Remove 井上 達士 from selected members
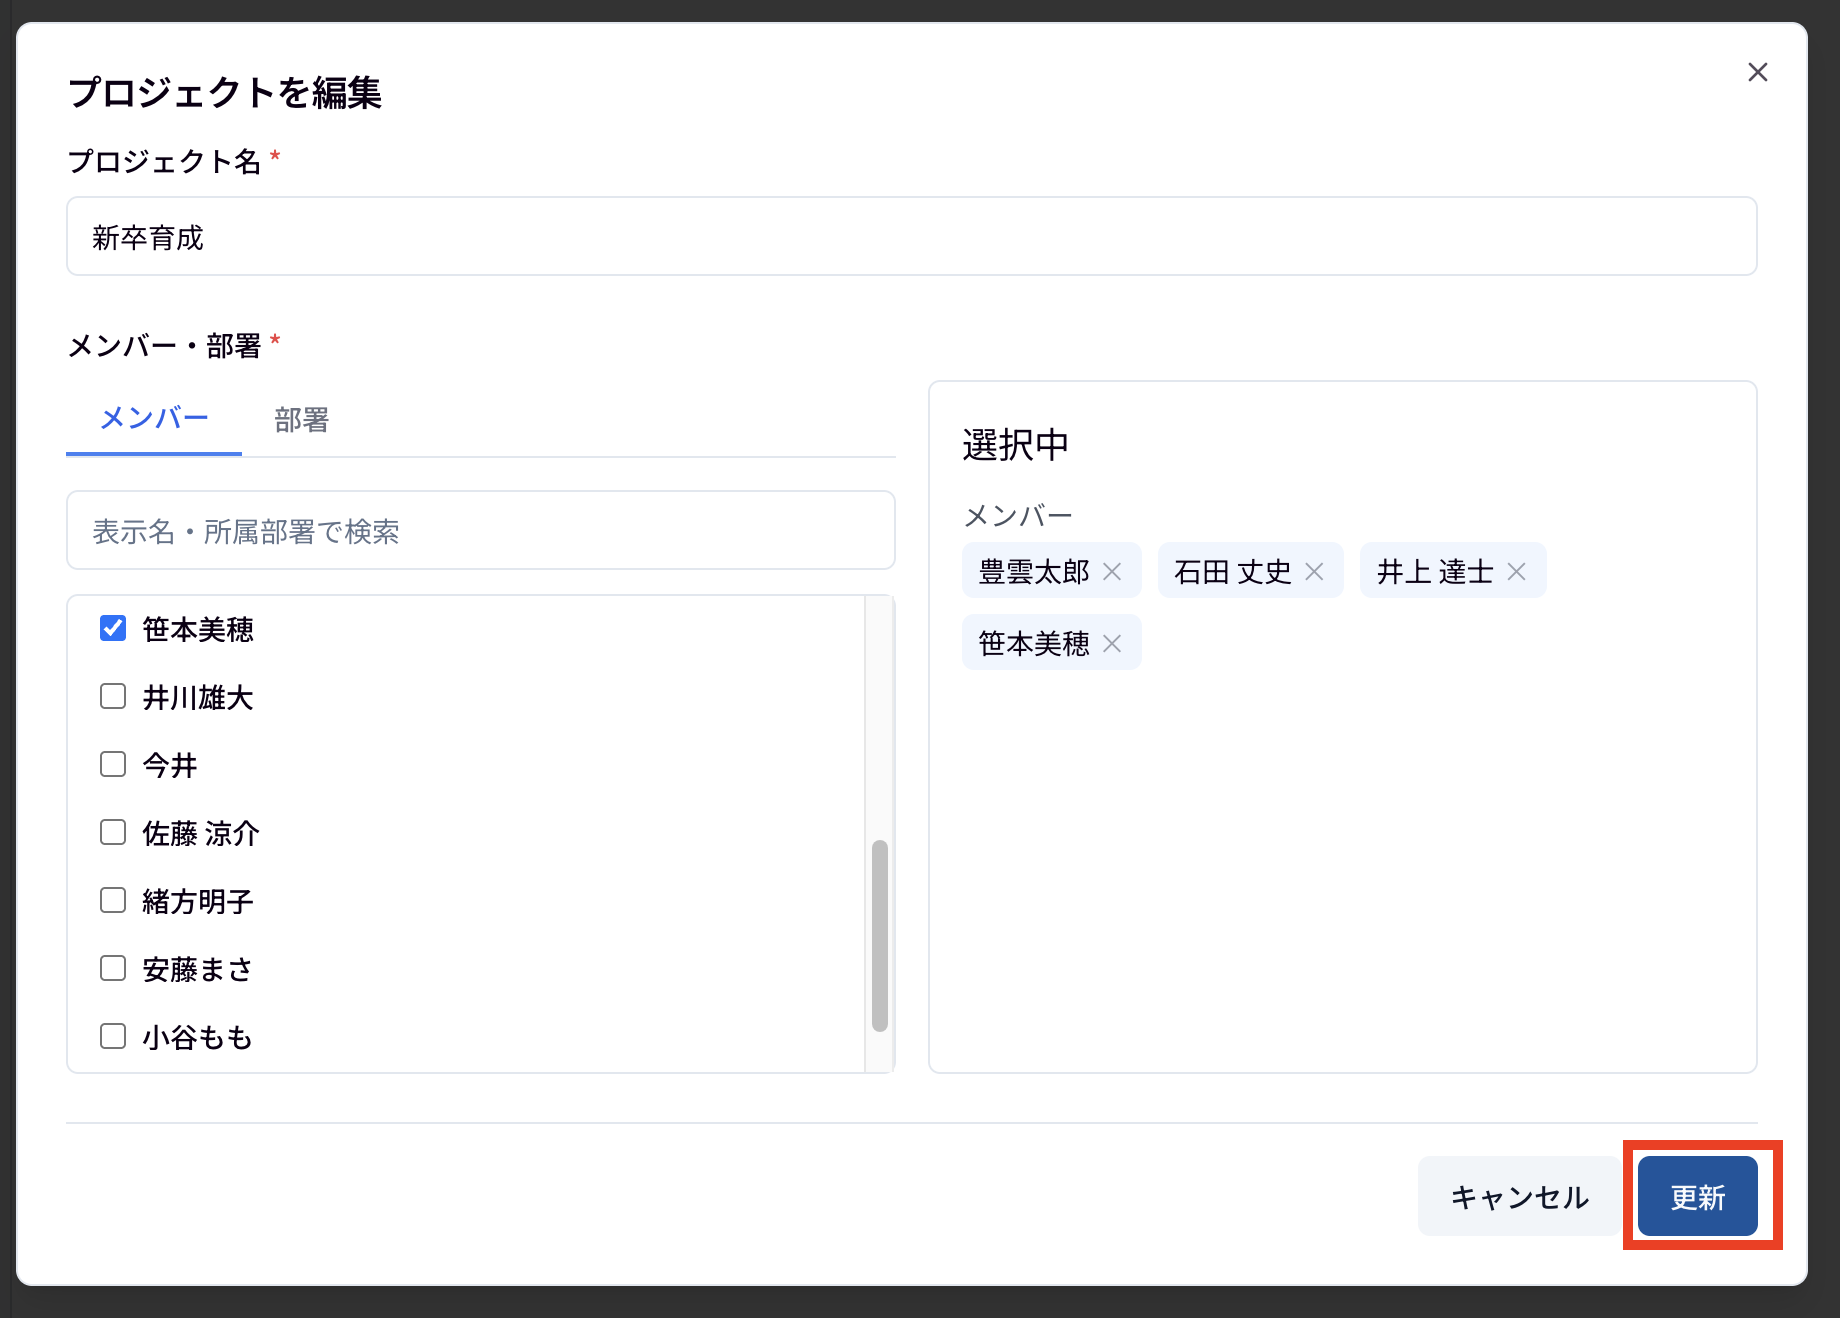This screenshot has width=1840, height=1318. (1516, 571)
